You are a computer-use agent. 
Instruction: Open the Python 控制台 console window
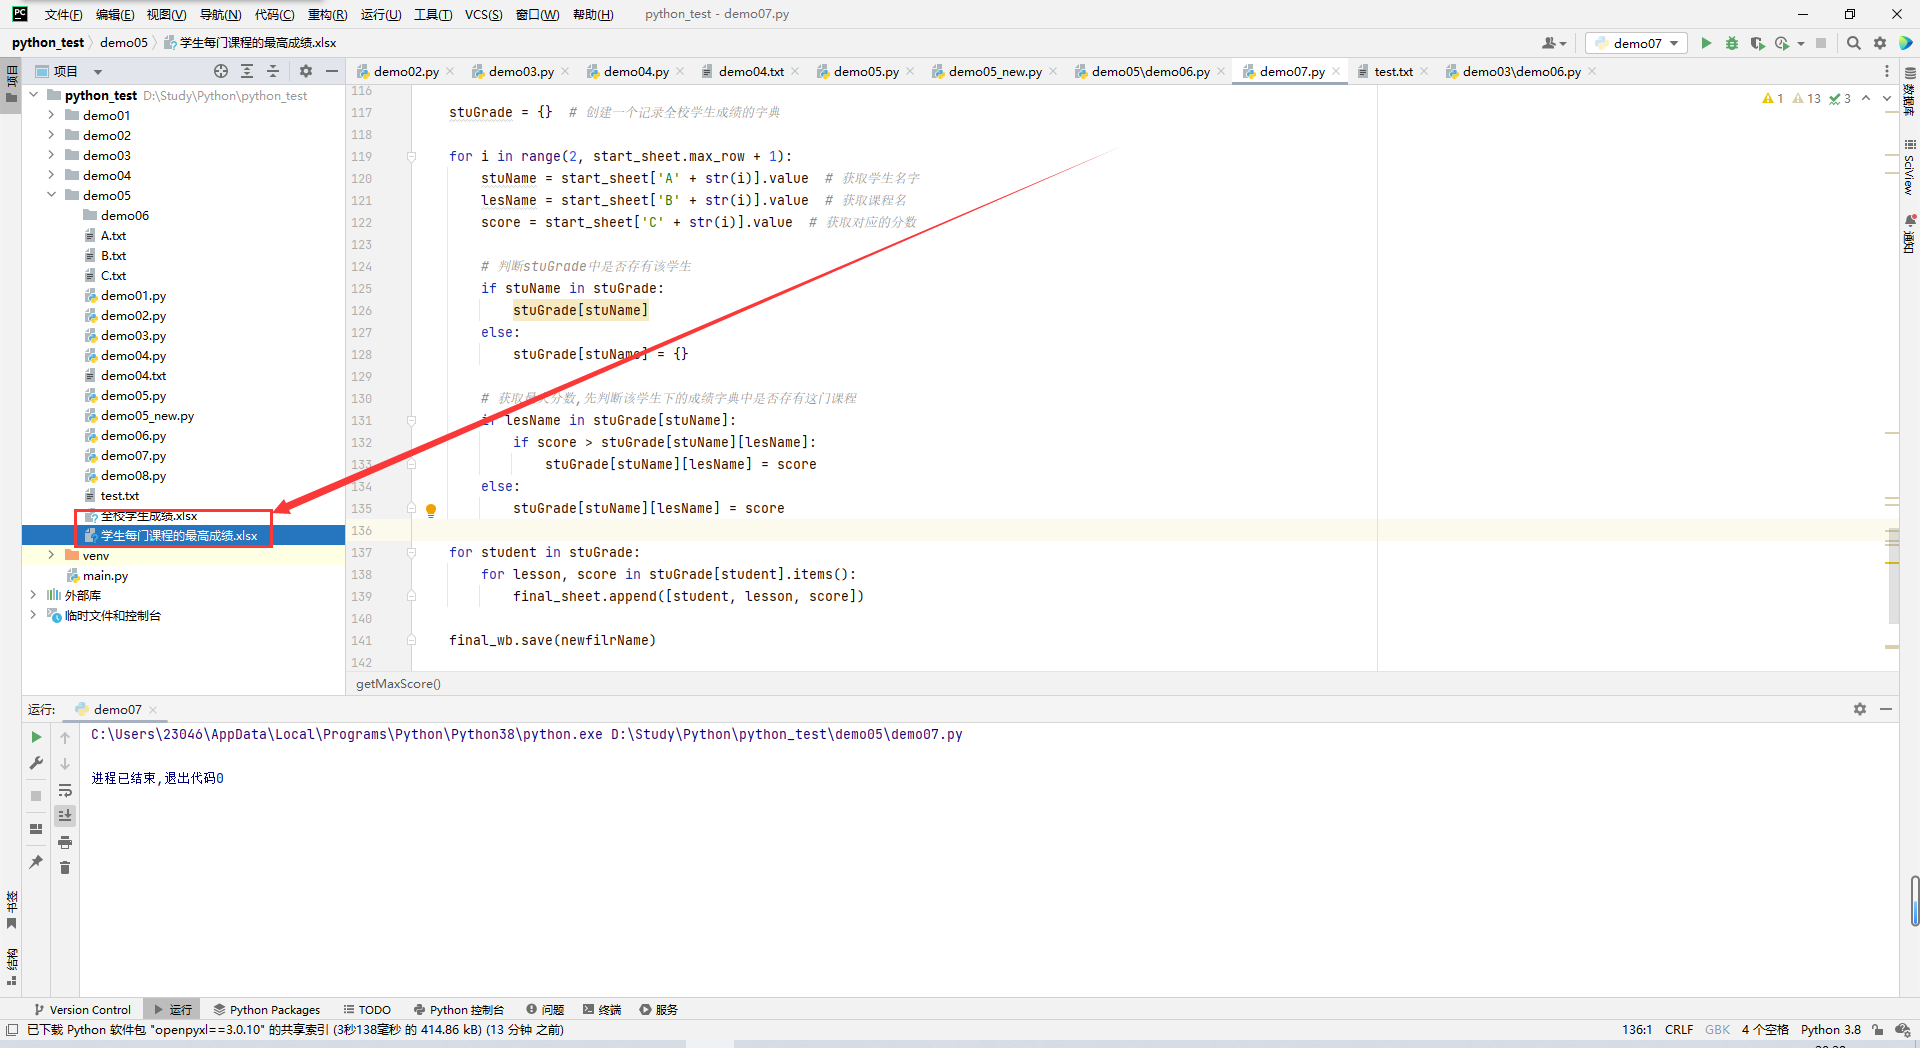point(459,1010)
